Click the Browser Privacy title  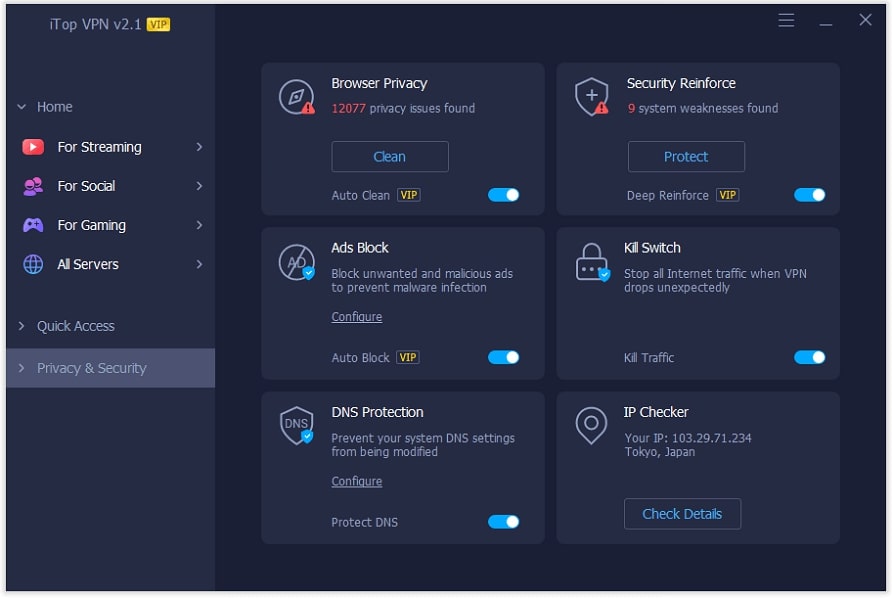pos(379,83)
